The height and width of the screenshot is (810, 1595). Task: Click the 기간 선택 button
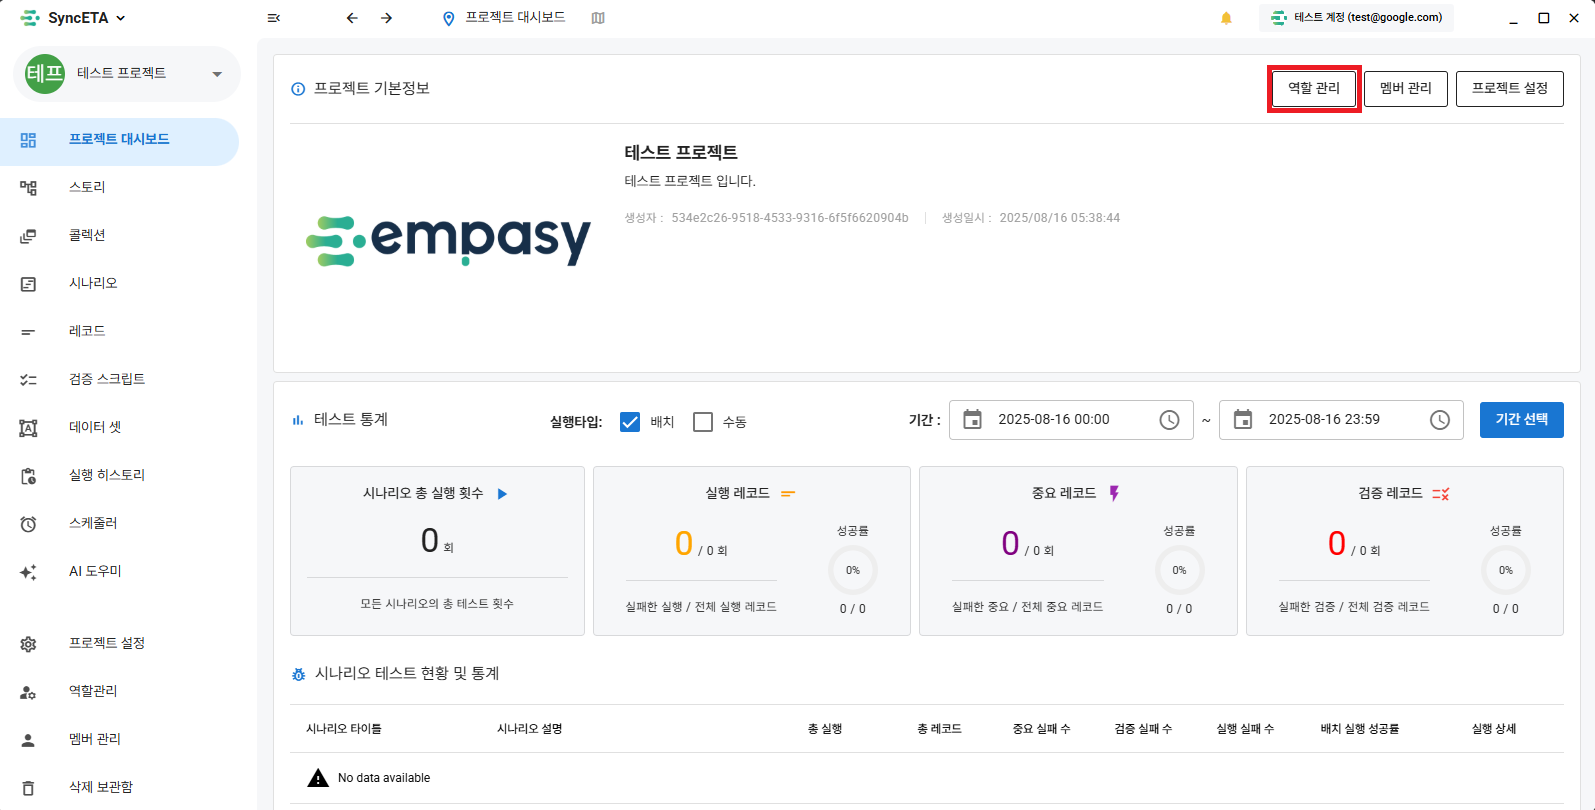(1521, 420)
